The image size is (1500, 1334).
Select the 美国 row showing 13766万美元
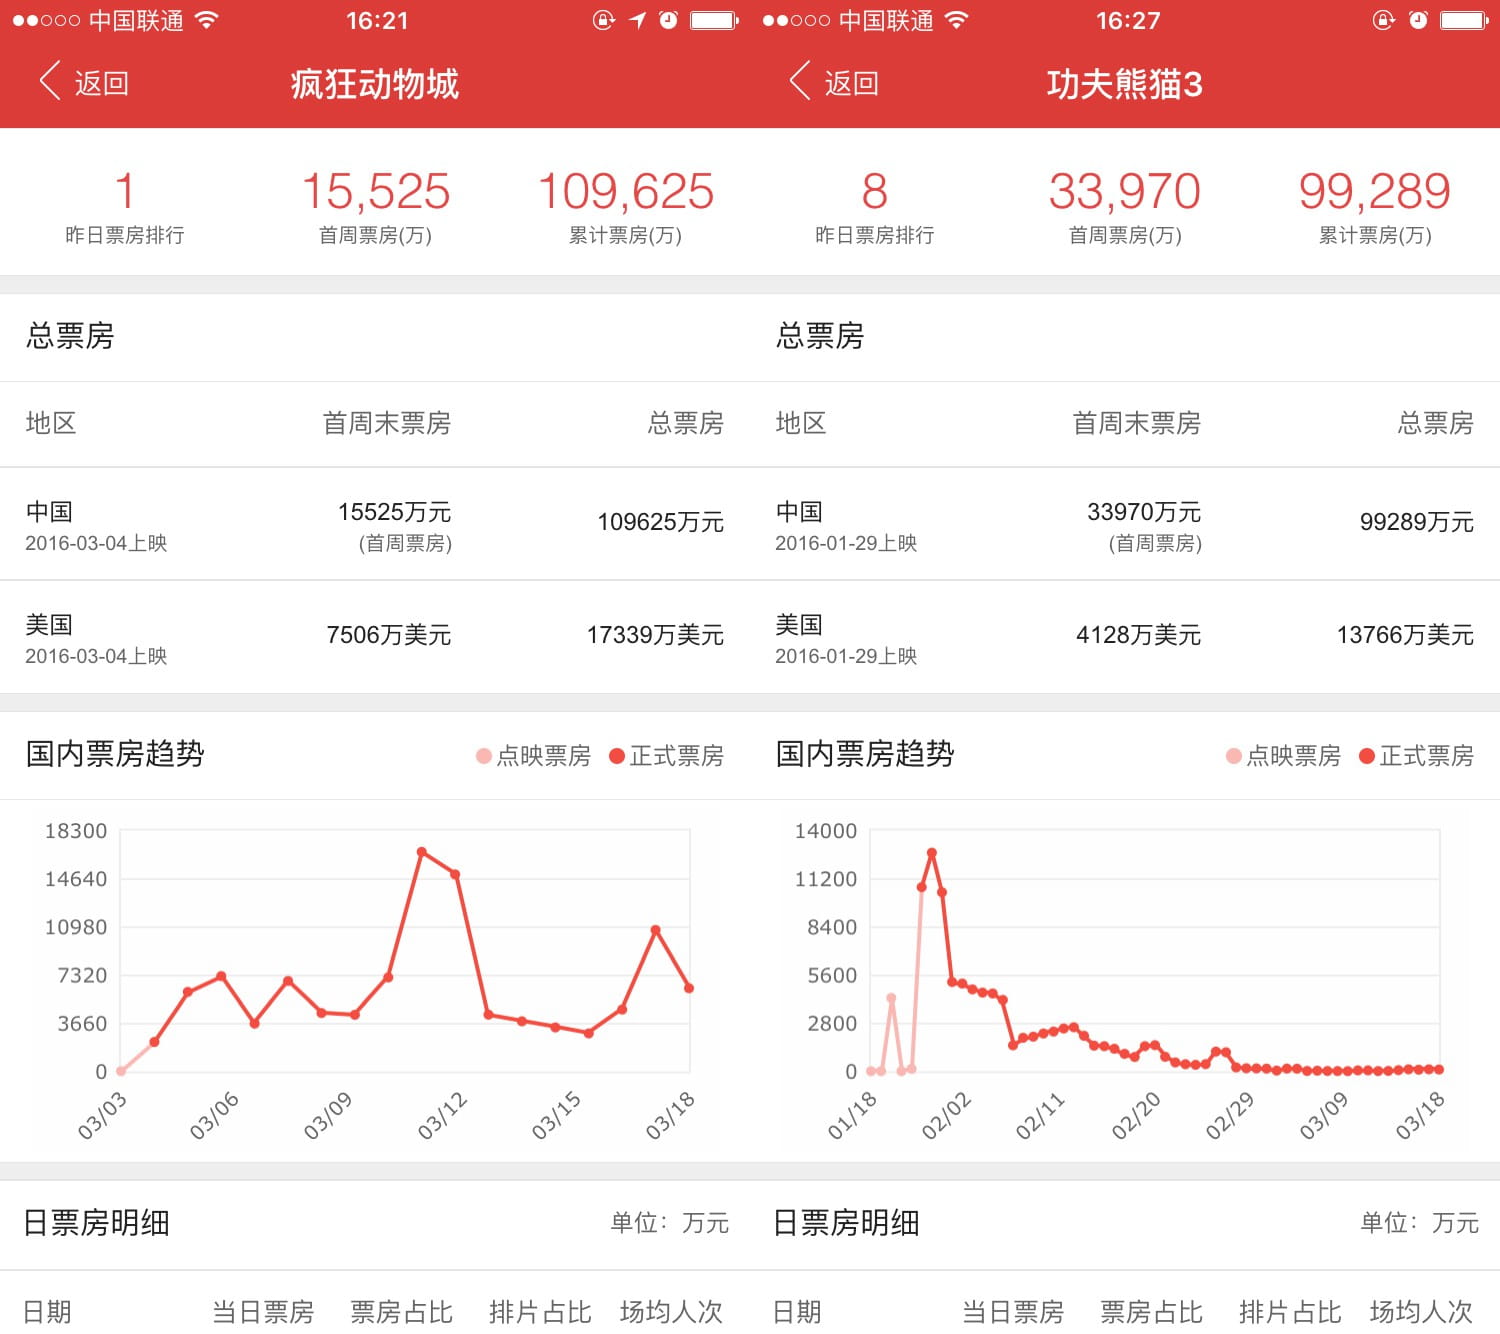pos(1125,637)
